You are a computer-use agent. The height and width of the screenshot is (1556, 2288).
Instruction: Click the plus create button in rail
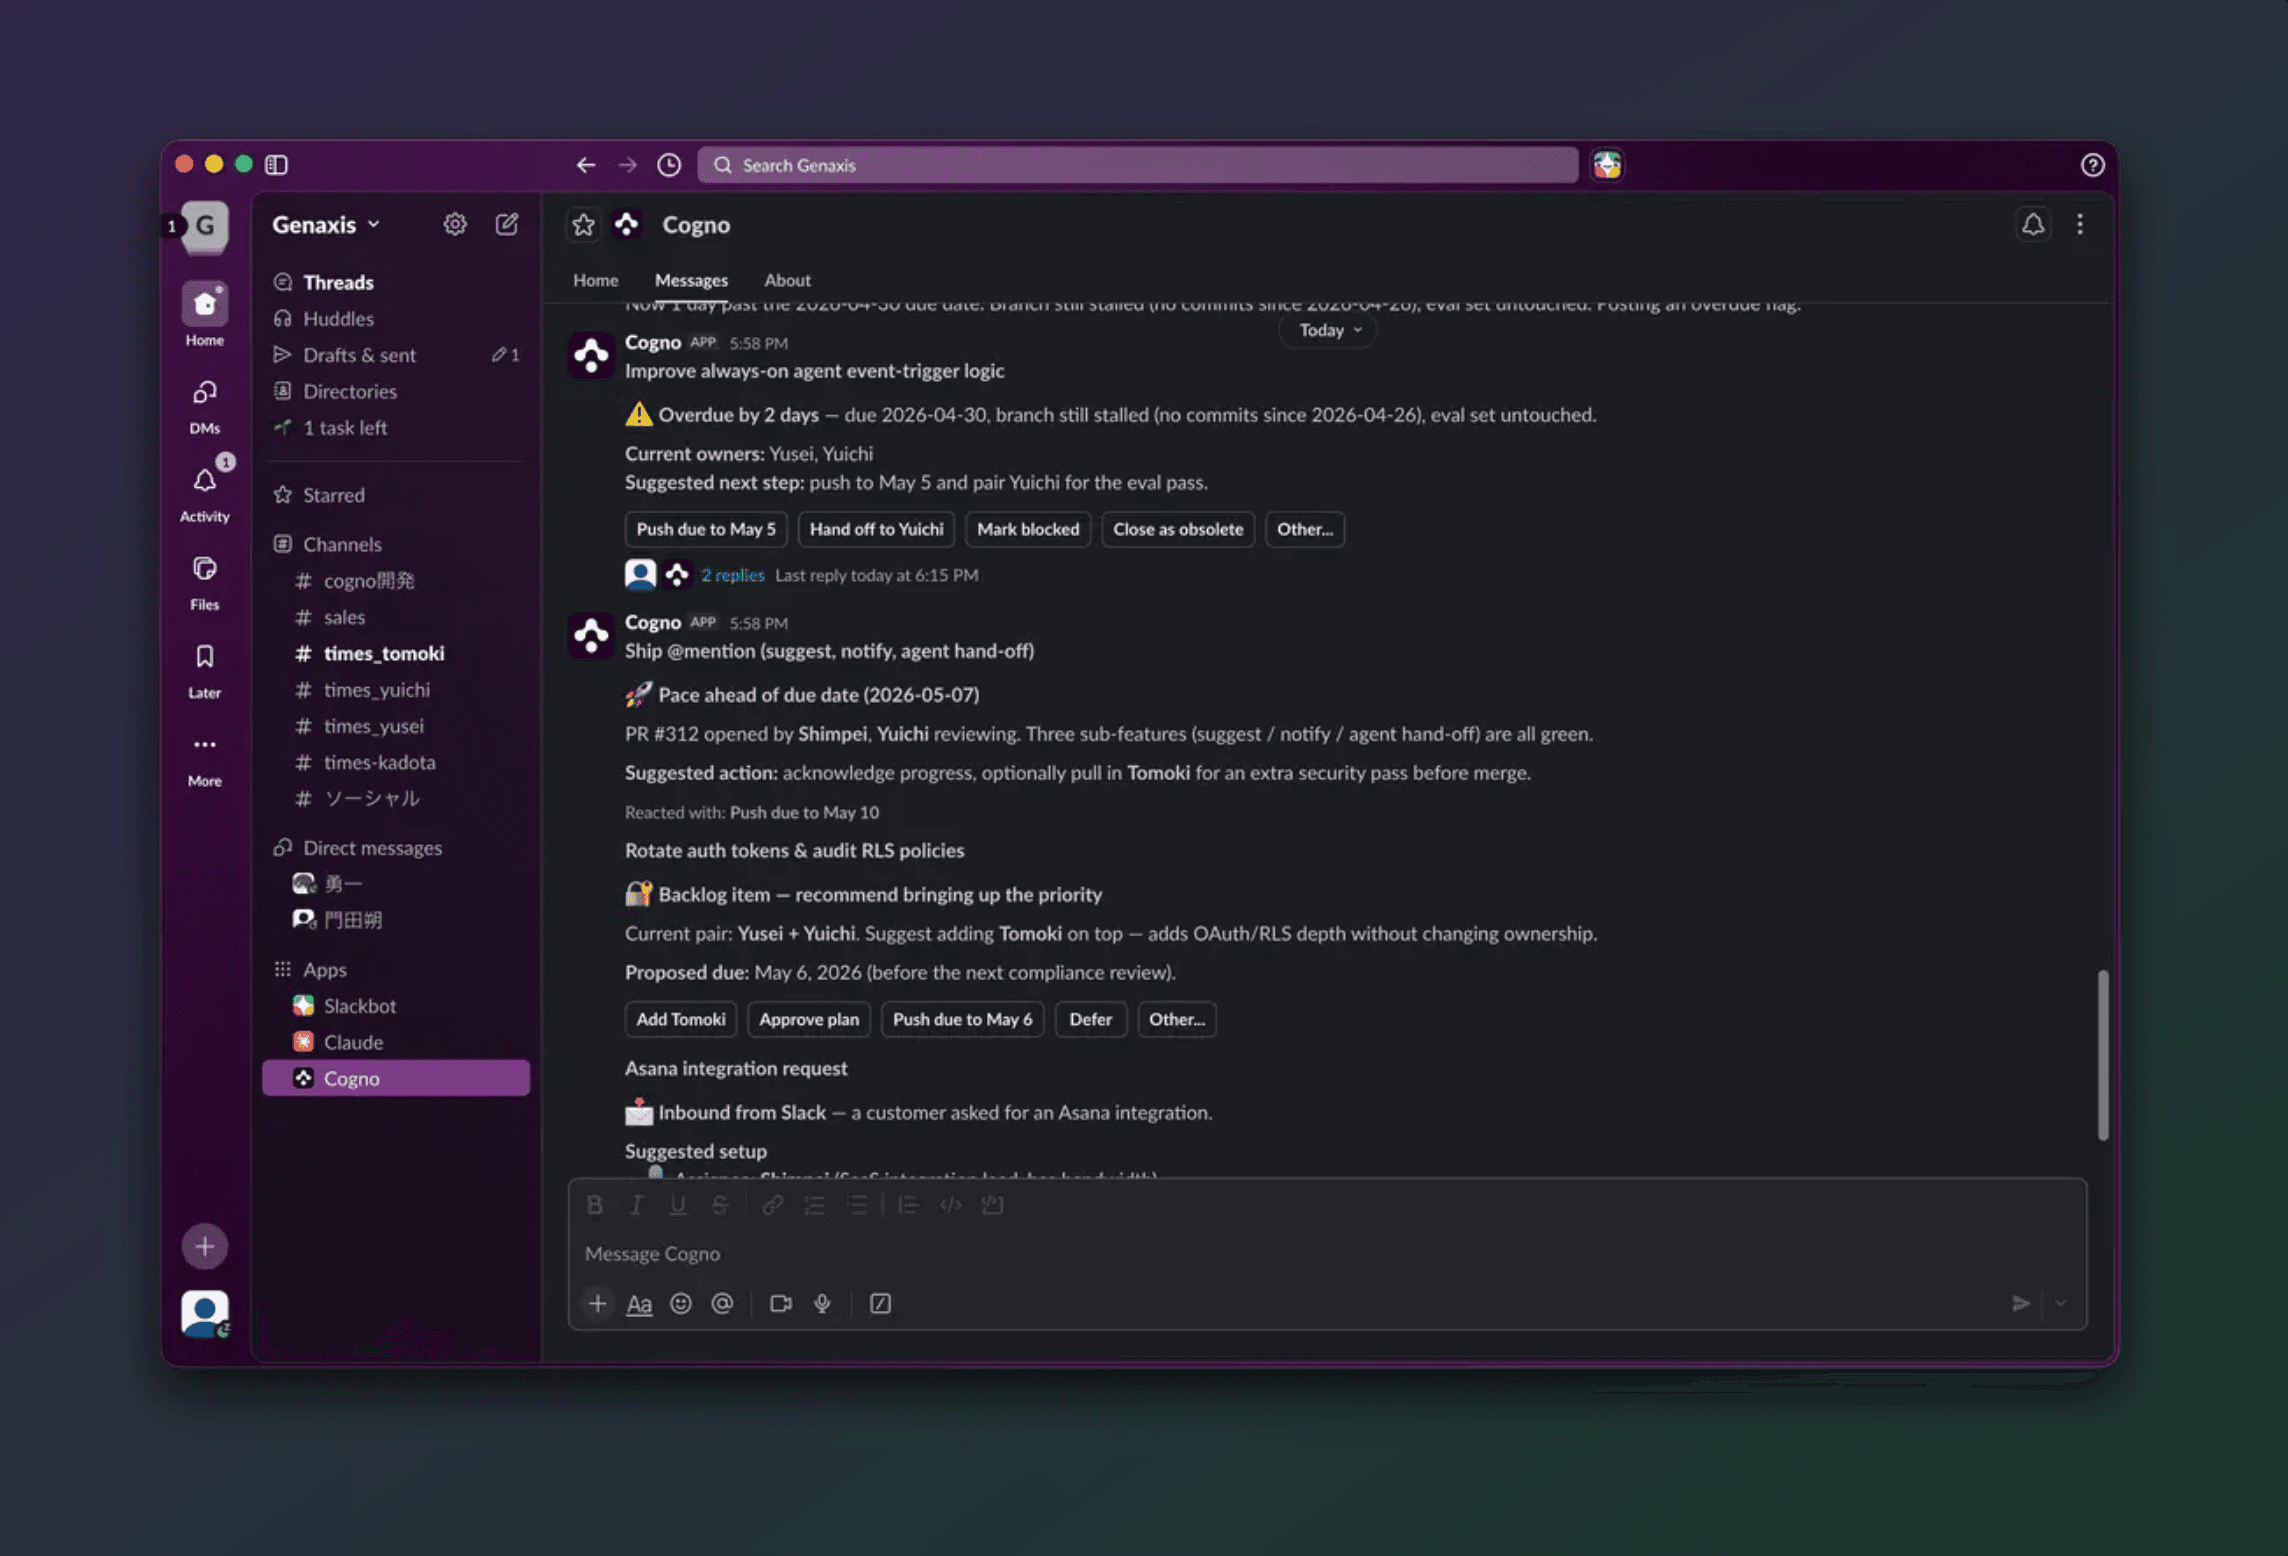tap(204, 1246)
